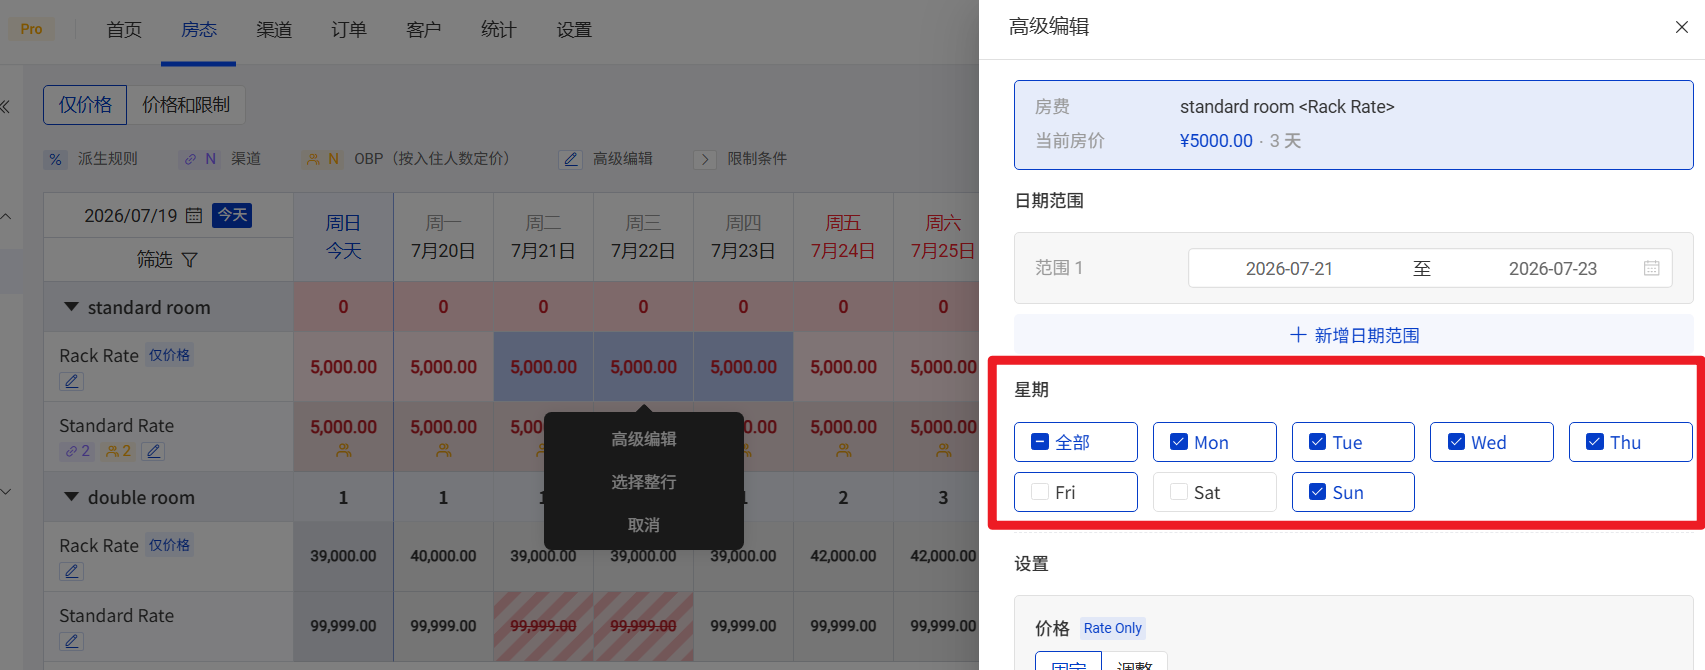Open calendar icon next to 2026/07/19
This screenshot has width=1705, height=670.
click(194, 215)
